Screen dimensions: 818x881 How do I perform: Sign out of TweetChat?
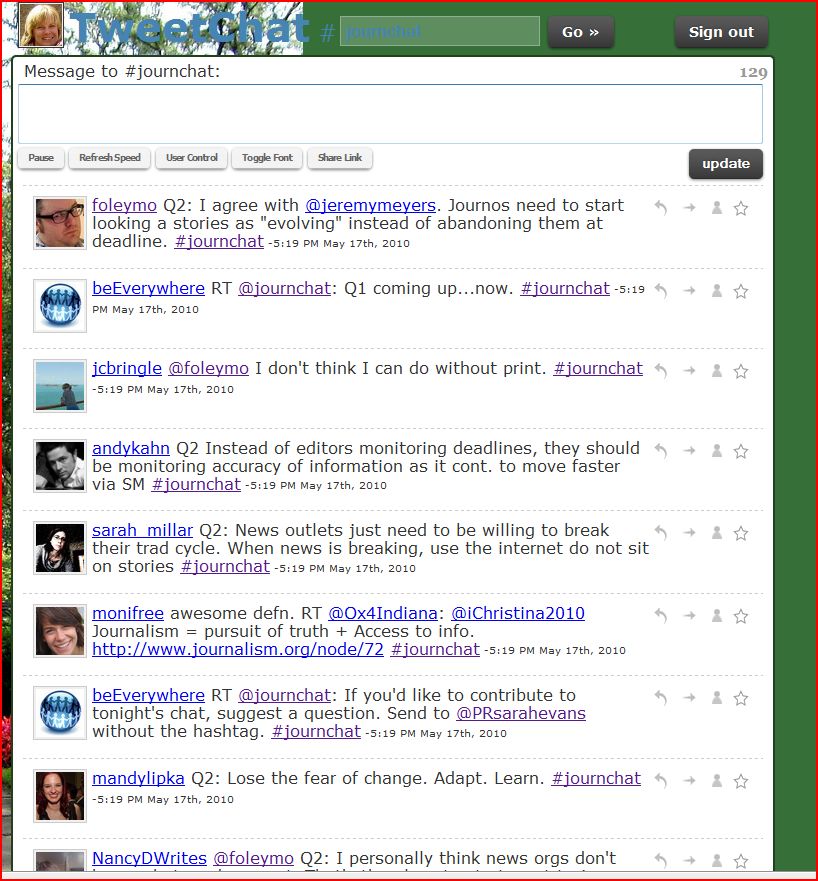click(721, 32)
